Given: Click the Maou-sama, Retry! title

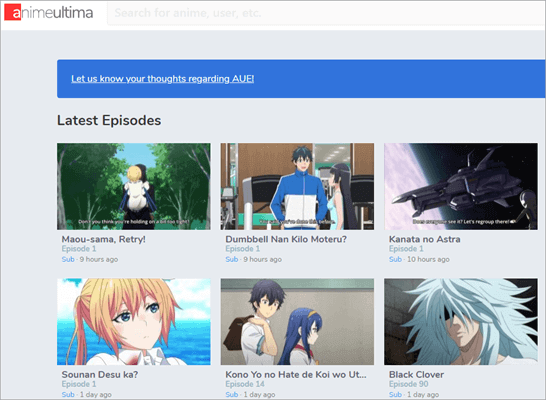Looking at the screenshot, I should point(103,239).
